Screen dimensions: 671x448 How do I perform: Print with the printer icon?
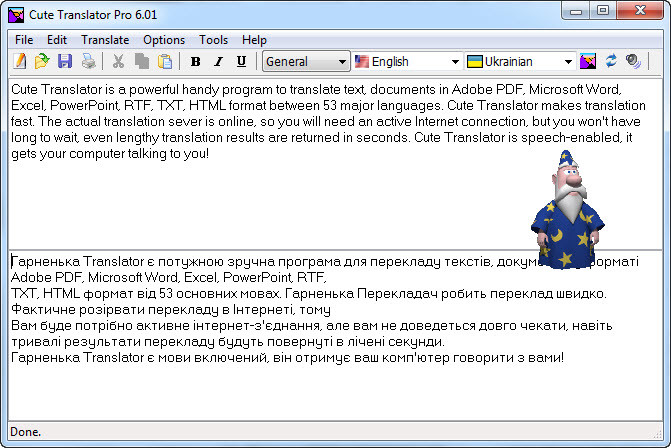[x=89, y=61]
